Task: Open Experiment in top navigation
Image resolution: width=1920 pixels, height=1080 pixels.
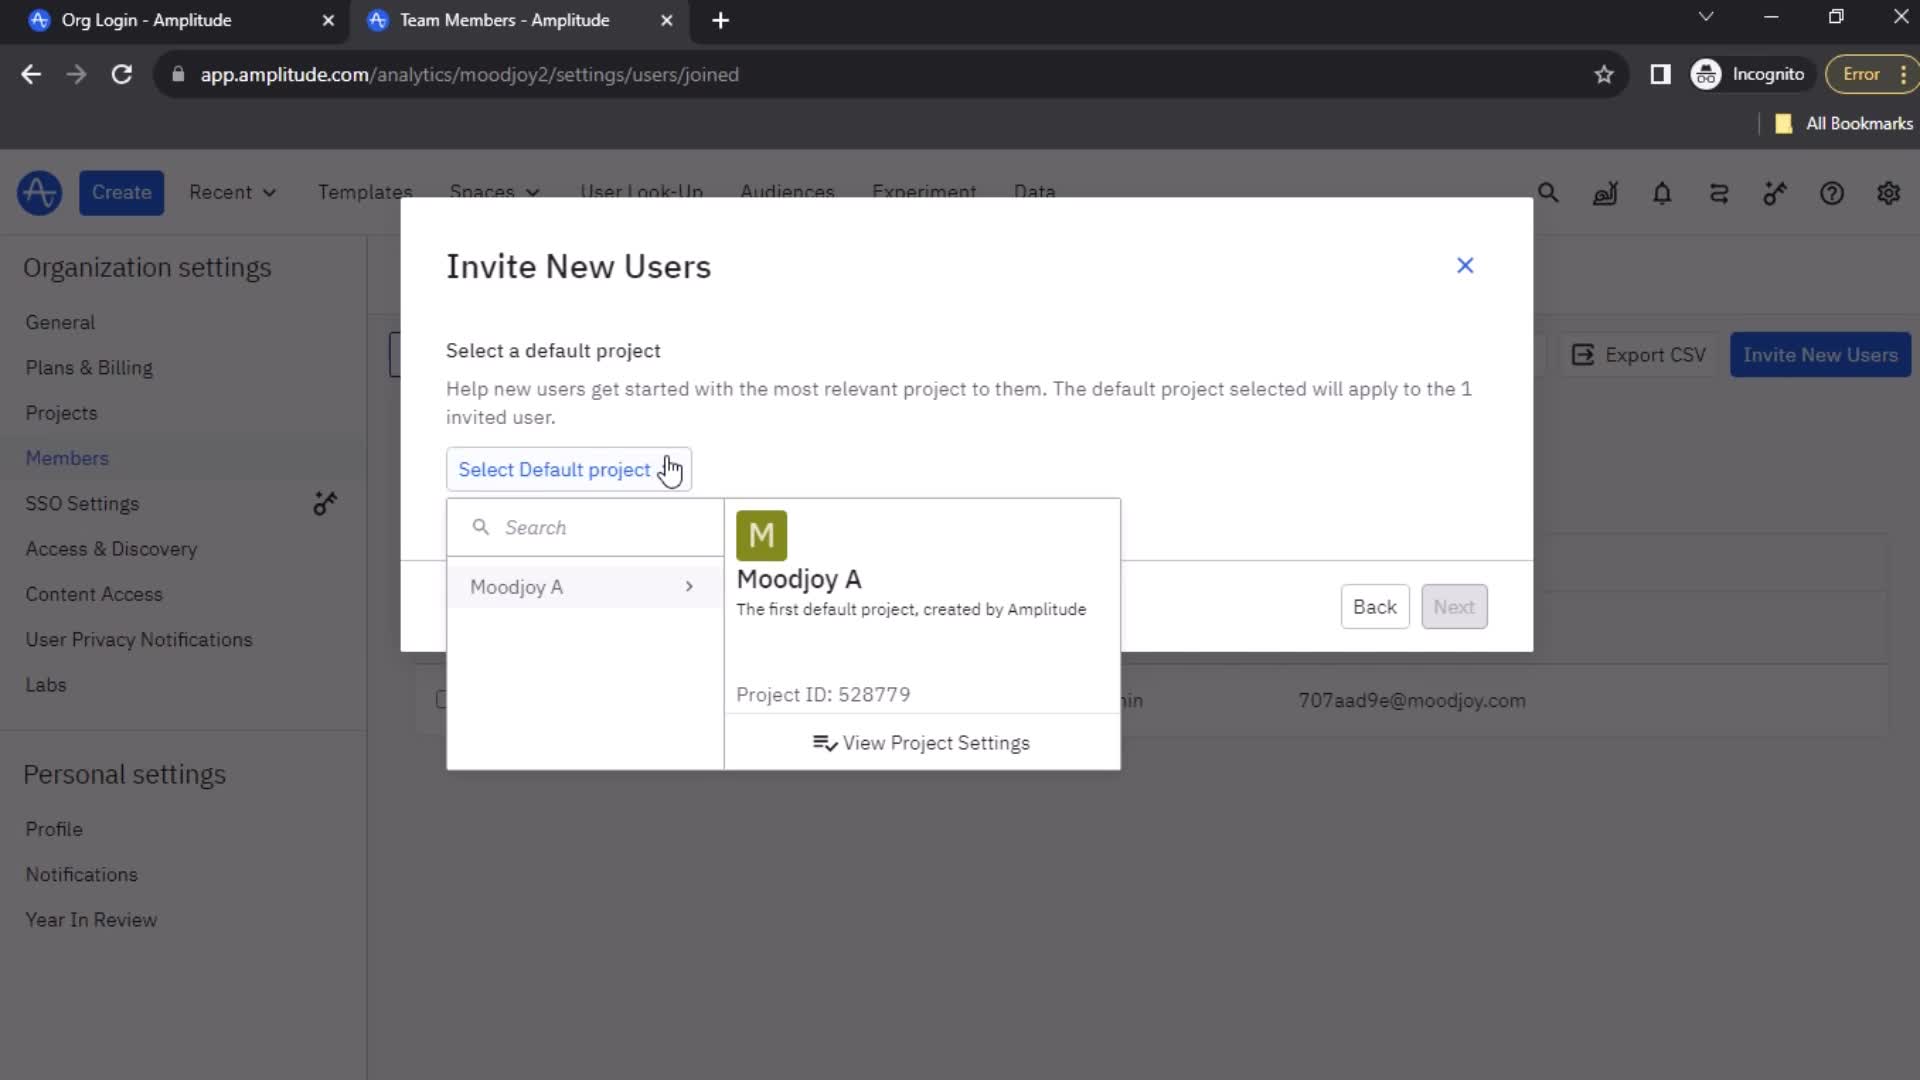Action: 924,192
